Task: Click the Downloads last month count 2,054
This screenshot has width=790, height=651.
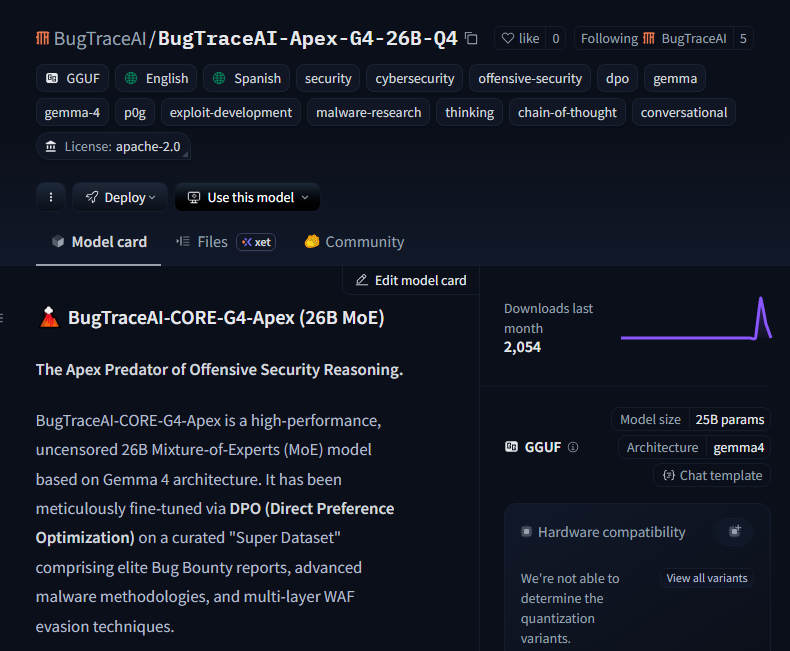Action: pos(522,347)
